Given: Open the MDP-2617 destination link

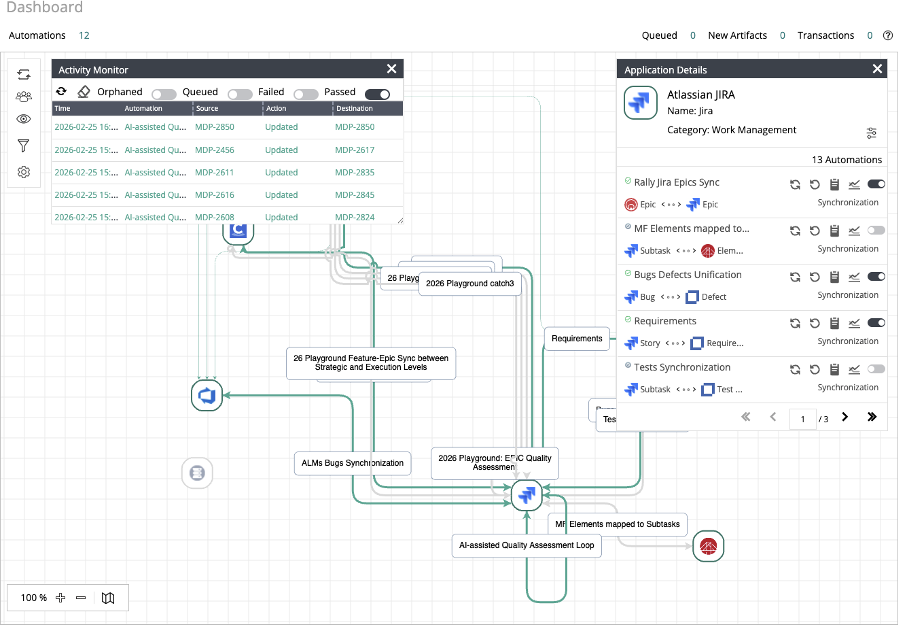Looking at the screenshot, I should [355, 151].
